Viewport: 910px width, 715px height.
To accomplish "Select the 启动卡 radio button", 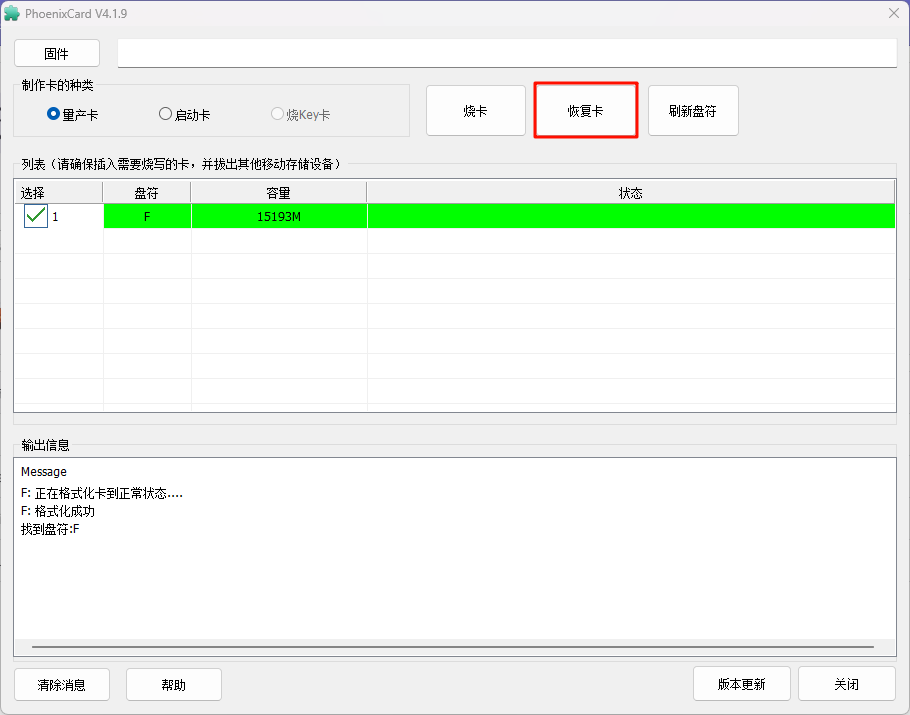I will click(x=166, y=114).
